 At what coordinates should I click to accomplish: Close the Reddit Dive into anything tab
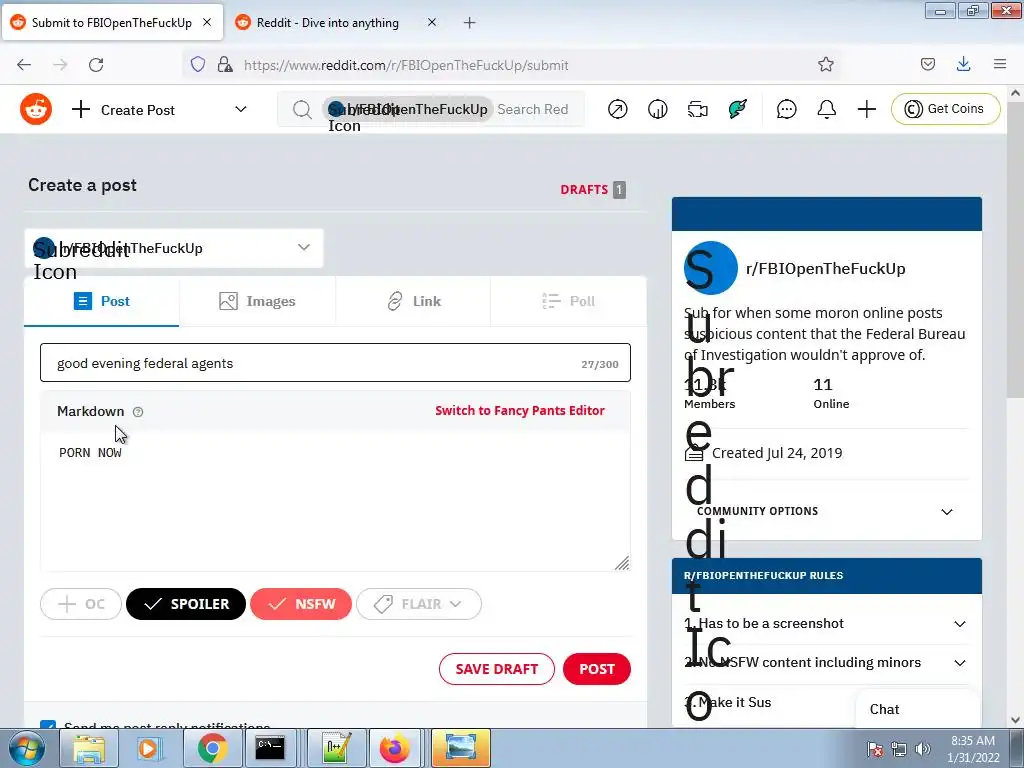click(432, 22)
